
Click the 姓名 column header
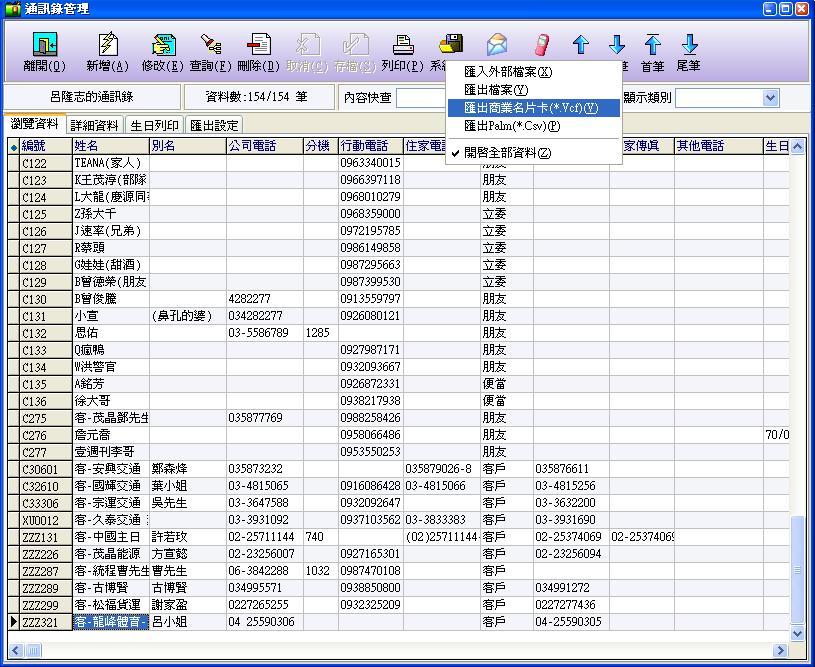tap(110, 146)
